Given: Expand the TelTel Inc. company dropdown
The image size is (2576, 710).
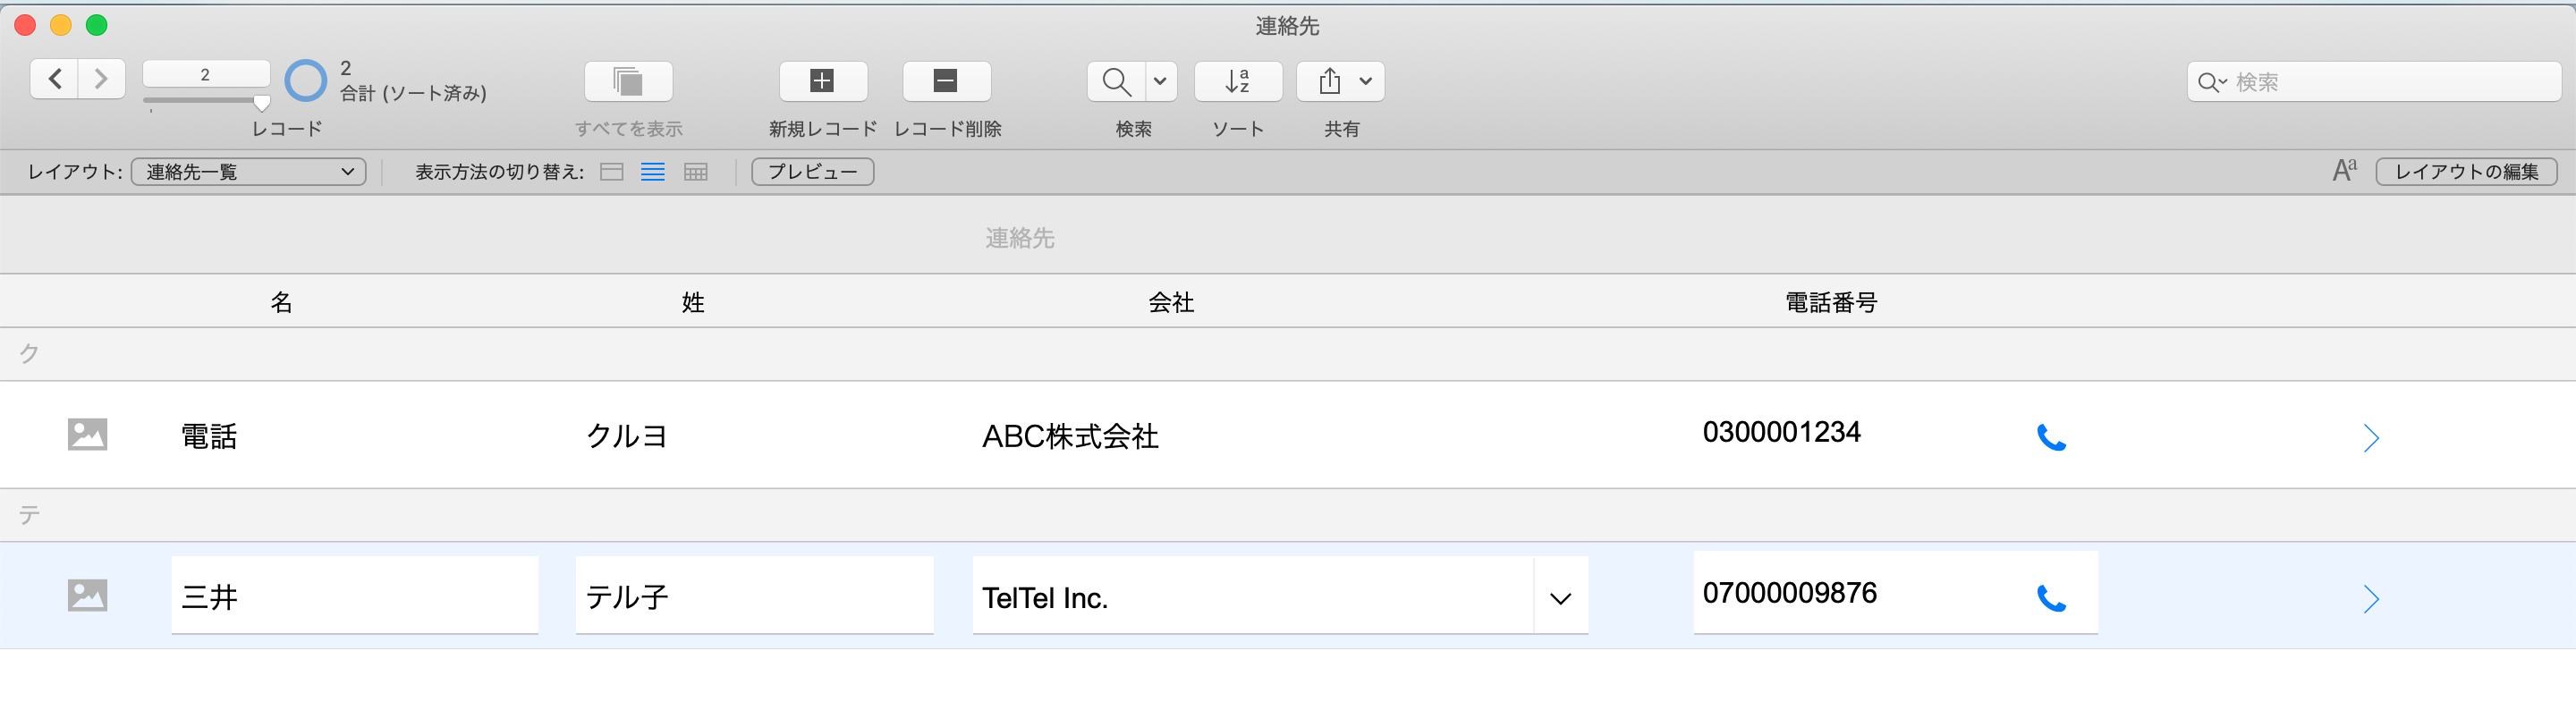Looking at the screenshot, I should click(1560, 598).
